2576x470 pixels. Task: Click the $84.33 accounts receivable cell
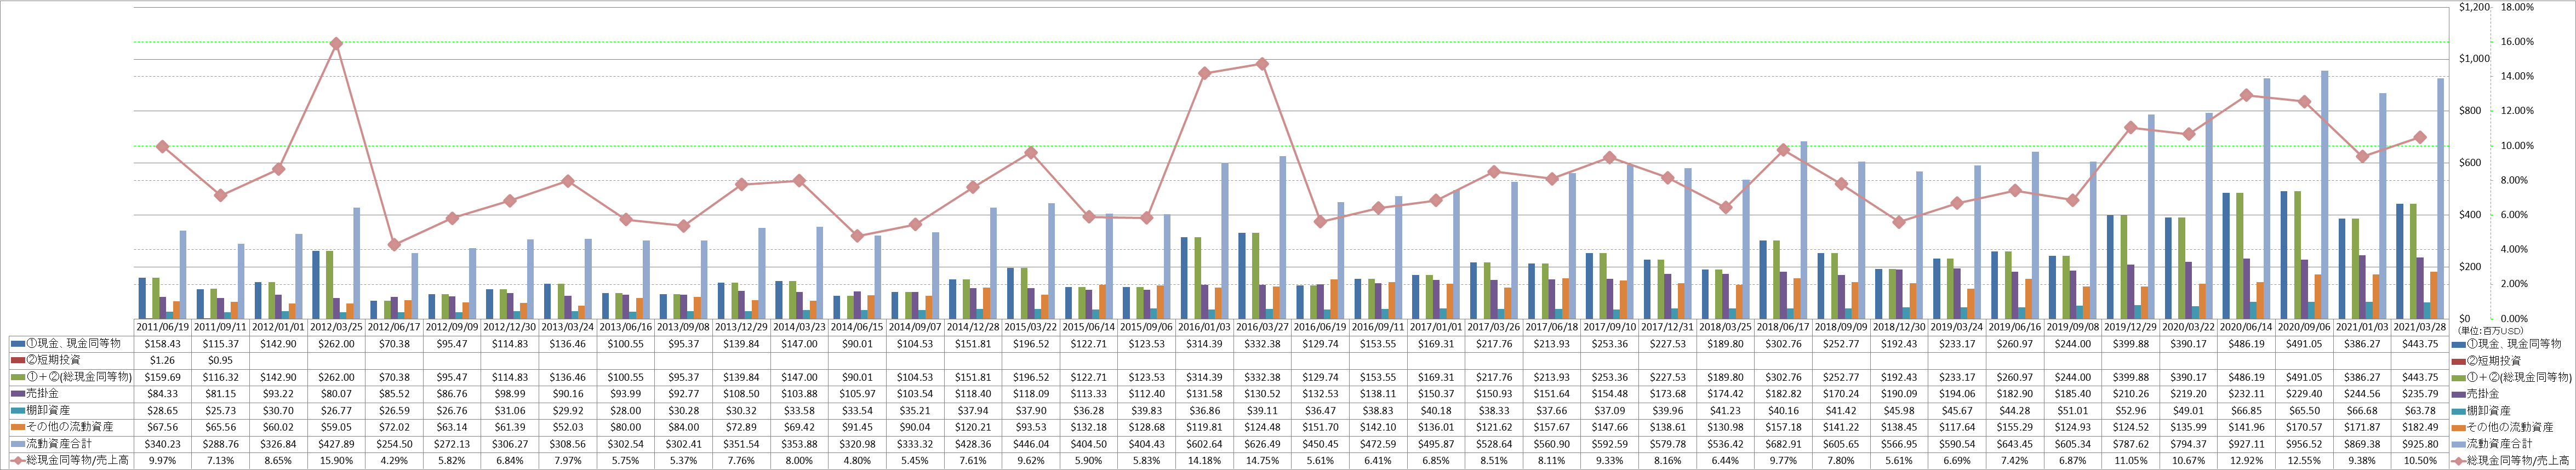pos(163,393)
